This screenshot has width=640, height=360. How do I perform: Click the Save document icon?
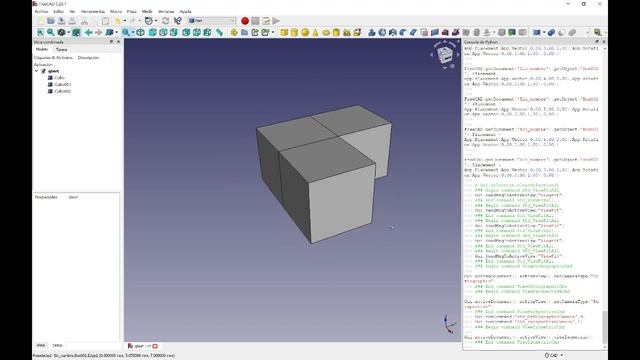pyautogui.click(x=61, y=21)
